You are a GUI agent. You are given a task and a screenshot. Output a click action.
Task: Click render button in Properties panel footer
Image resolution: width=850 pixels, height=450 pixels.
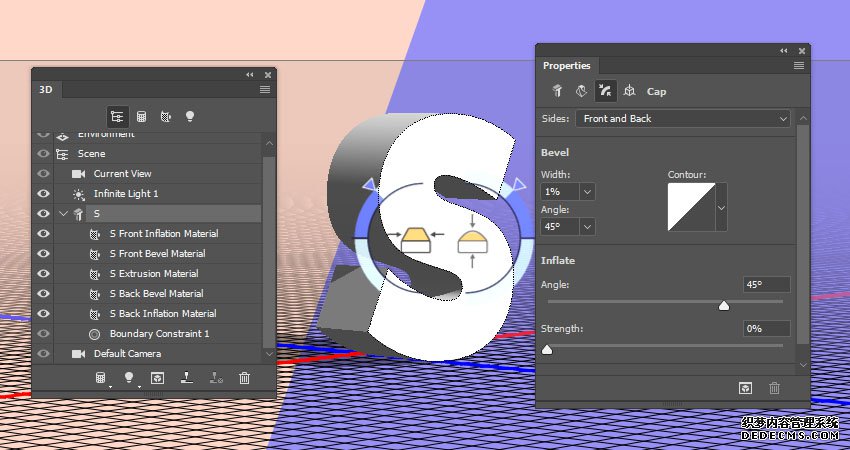tap(746, 388)
